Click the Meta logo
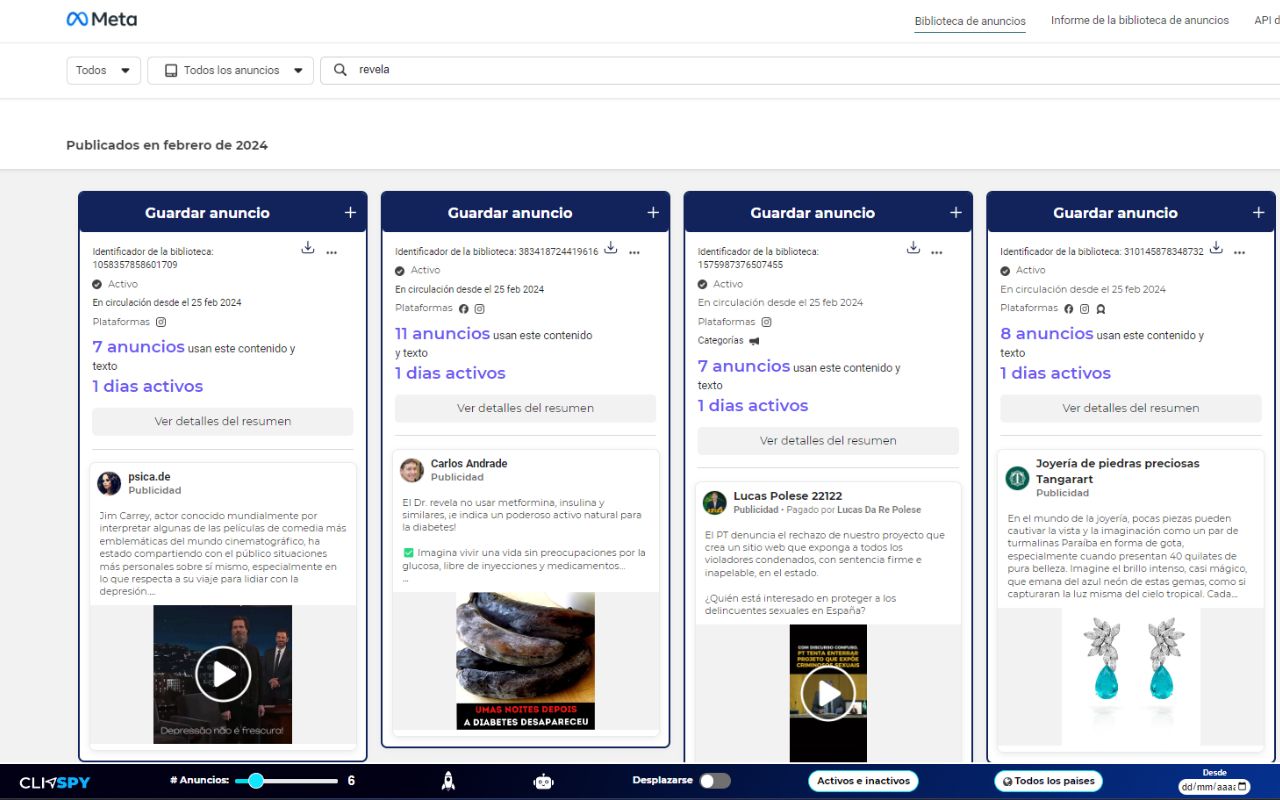The height and width of the screenshot is (800, 1280). point(102,19)
